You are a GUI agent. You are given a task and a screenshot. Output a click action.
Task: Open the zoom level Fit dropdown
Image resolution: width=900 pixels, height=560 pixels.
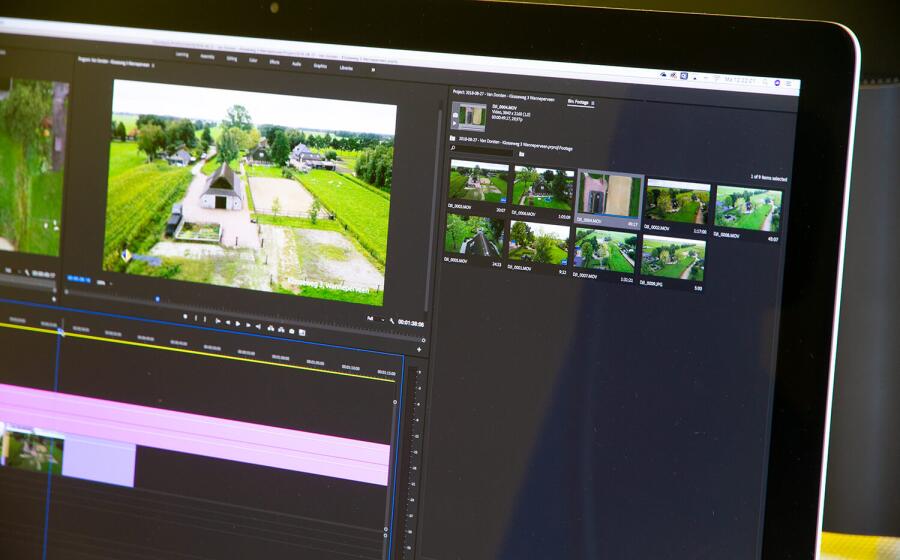tap(103, 283)
